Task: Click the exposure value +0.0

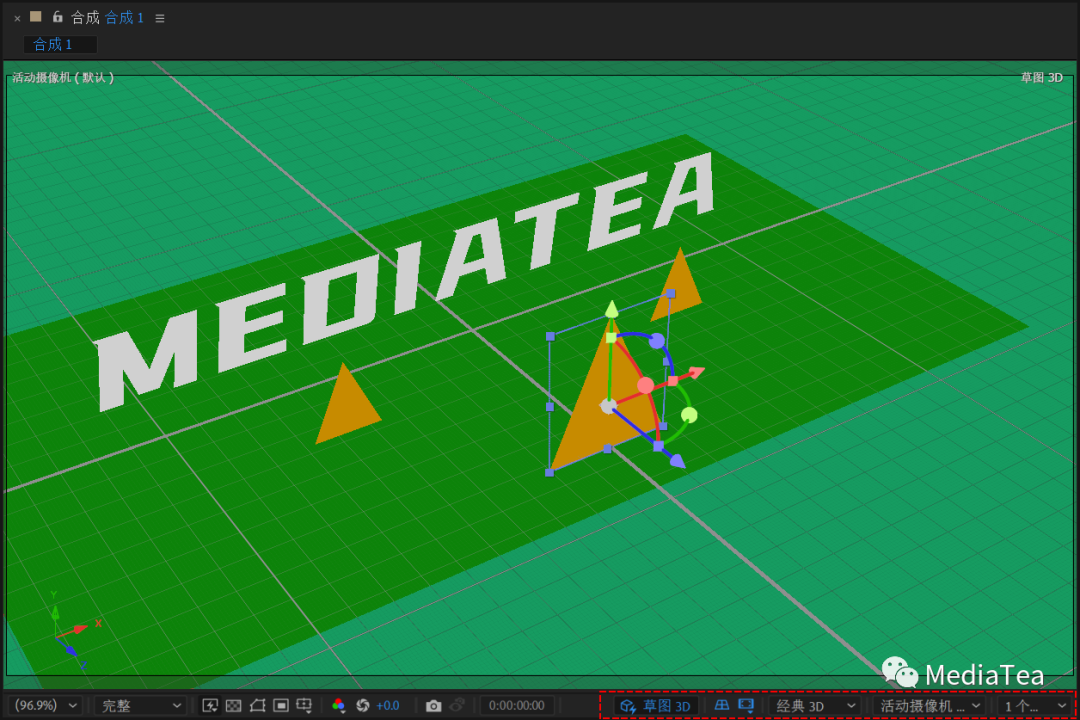Action: 388,706
